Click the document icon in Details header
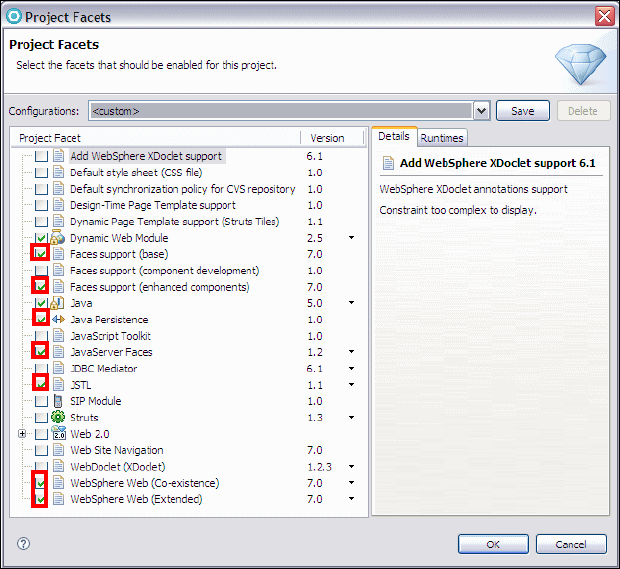Screen dimensions: 620x569 pyautogui.click(x=388, y=163)
